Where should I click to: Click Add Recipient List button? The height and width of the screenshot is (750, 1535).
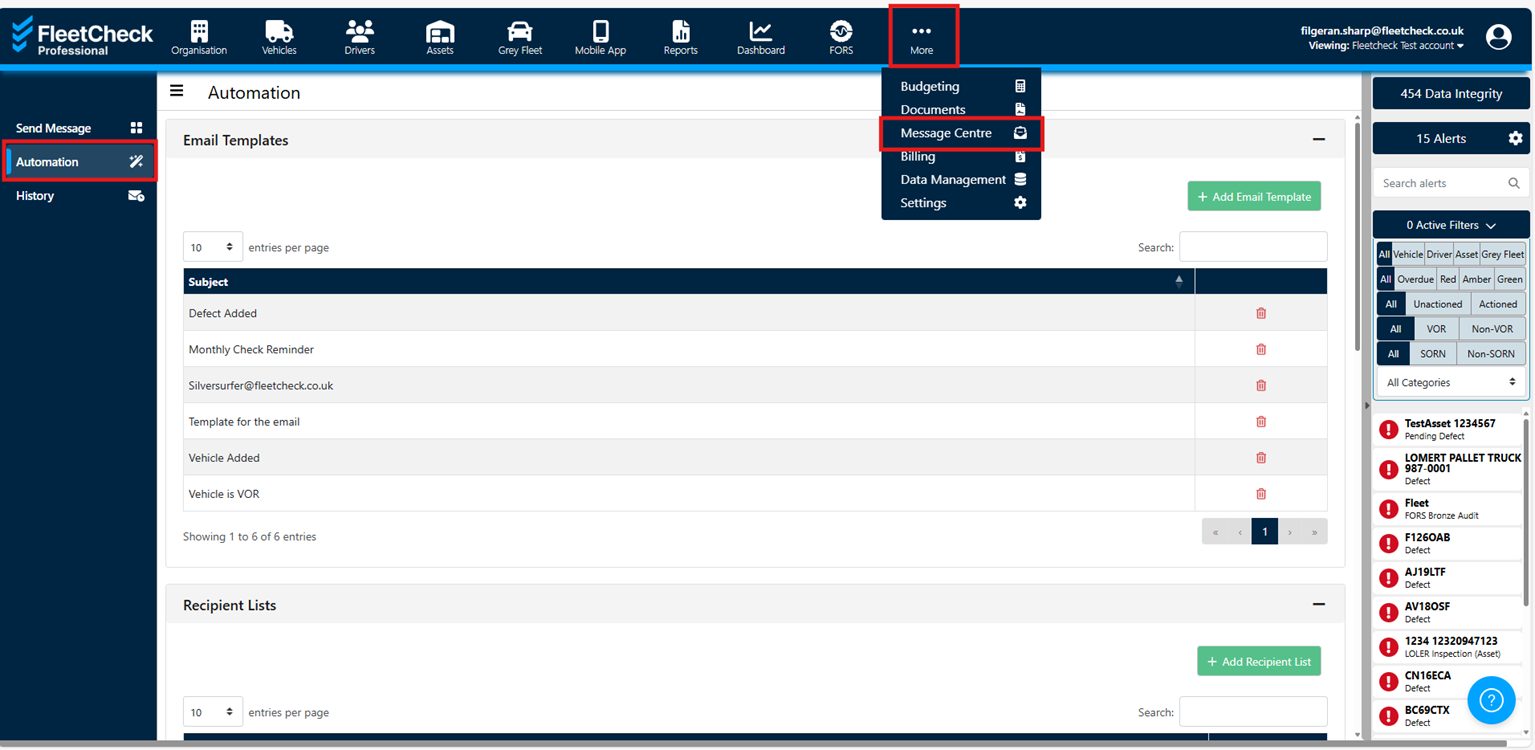pos(1258,661)
